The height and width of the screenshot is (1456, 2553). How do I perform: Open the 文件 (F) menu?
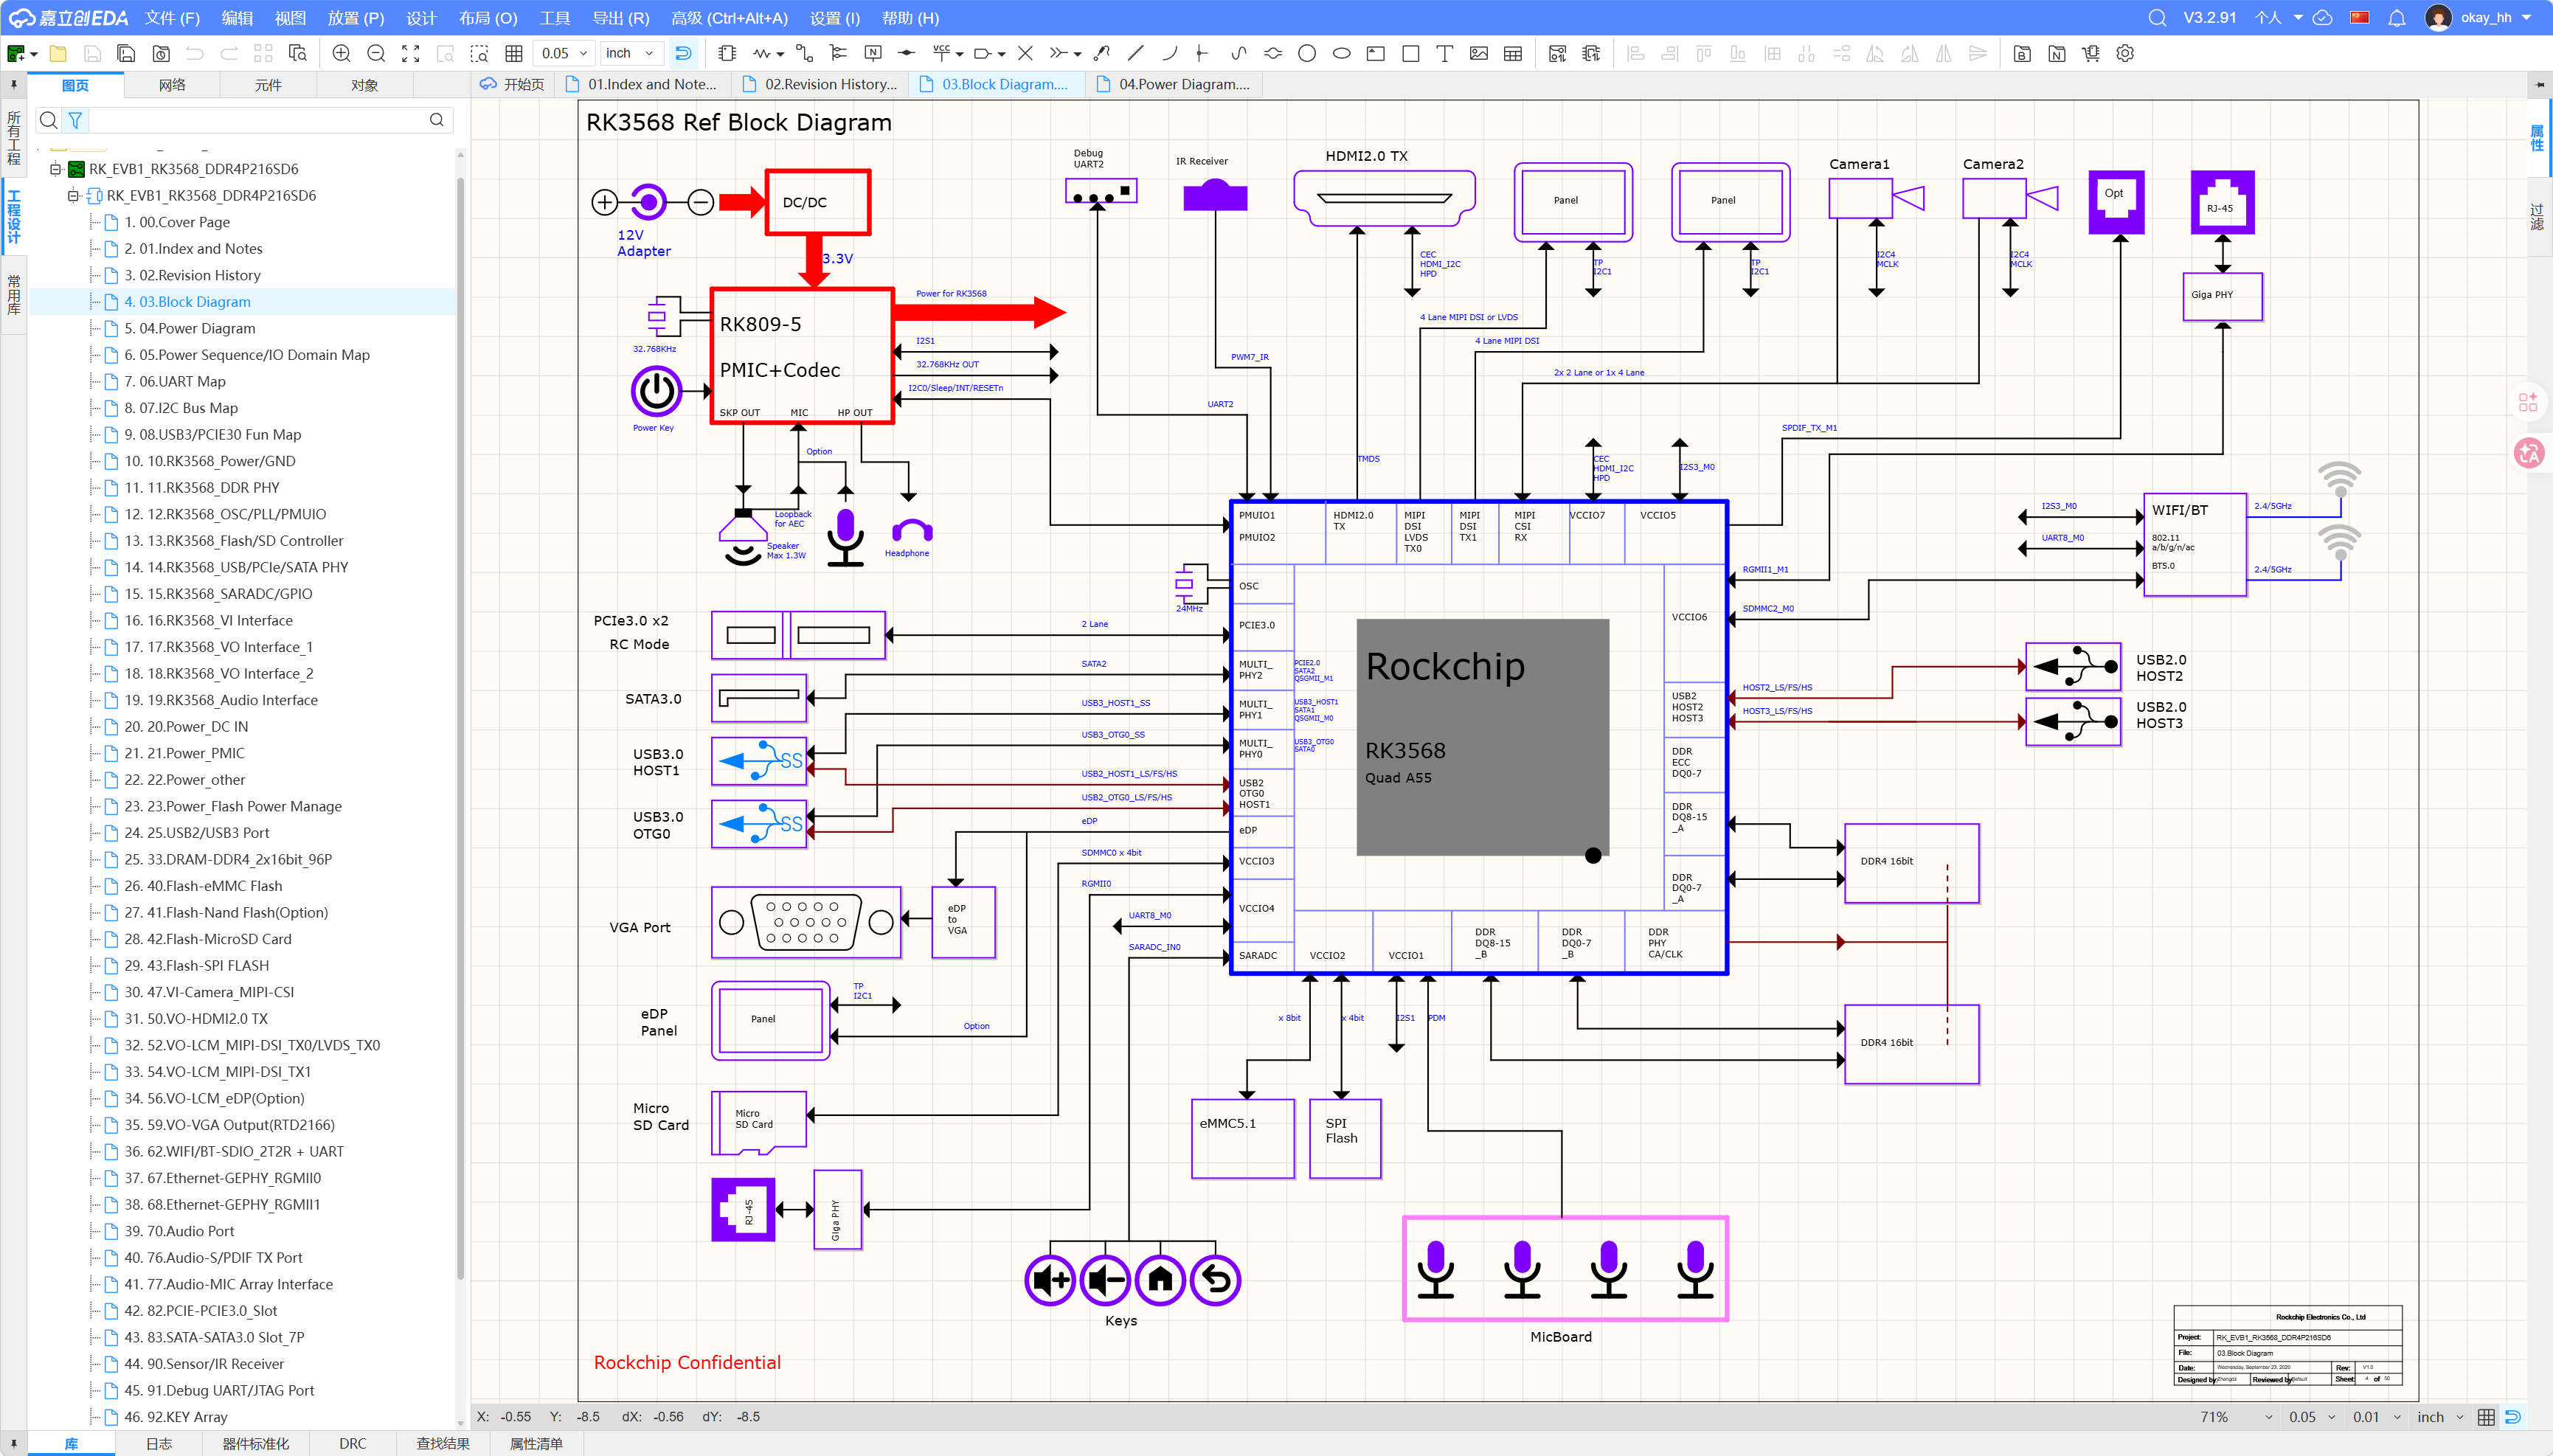(172, 18)
